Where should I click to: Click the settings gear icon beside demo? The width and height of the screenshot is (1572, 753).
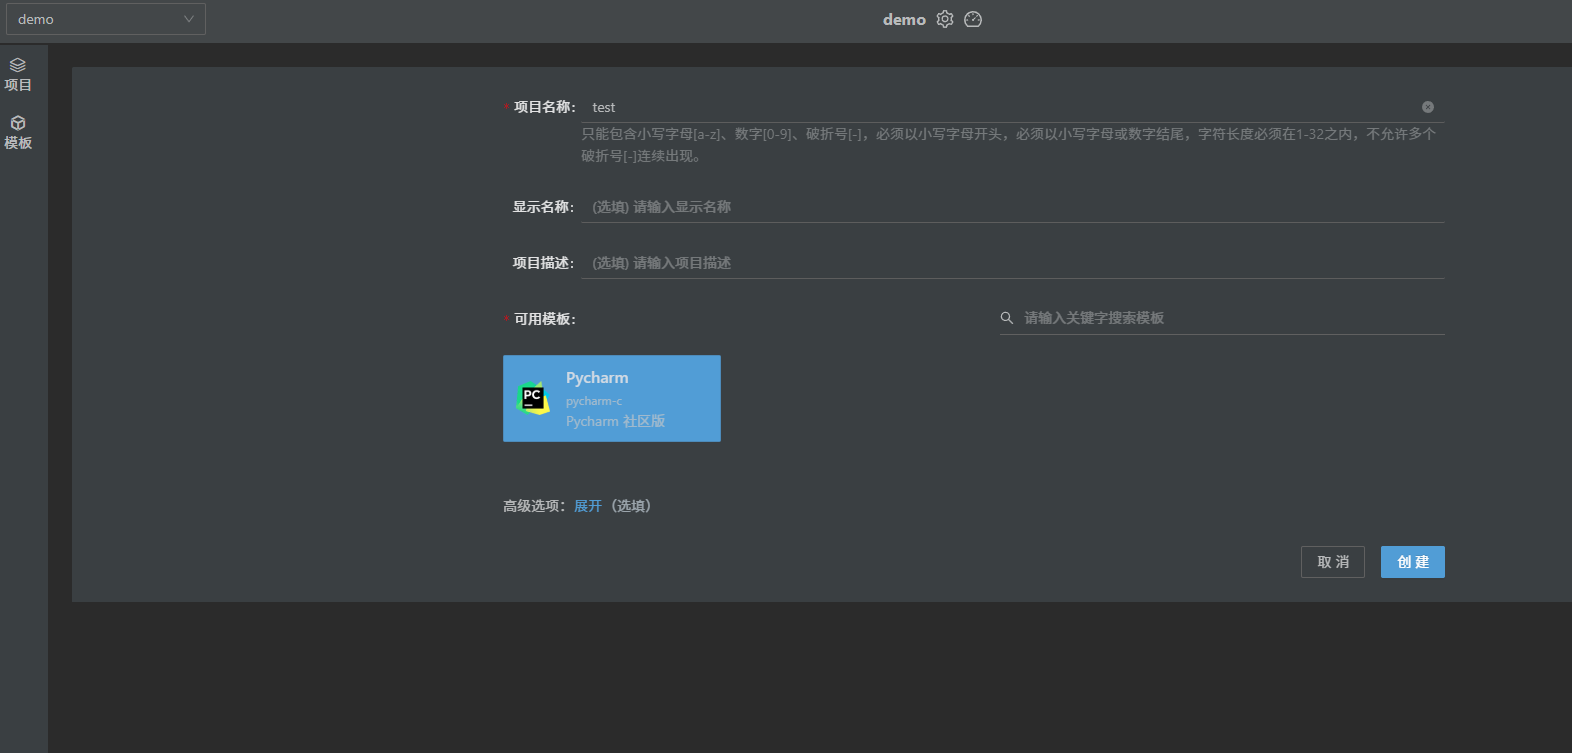click(x=945, y=19)
